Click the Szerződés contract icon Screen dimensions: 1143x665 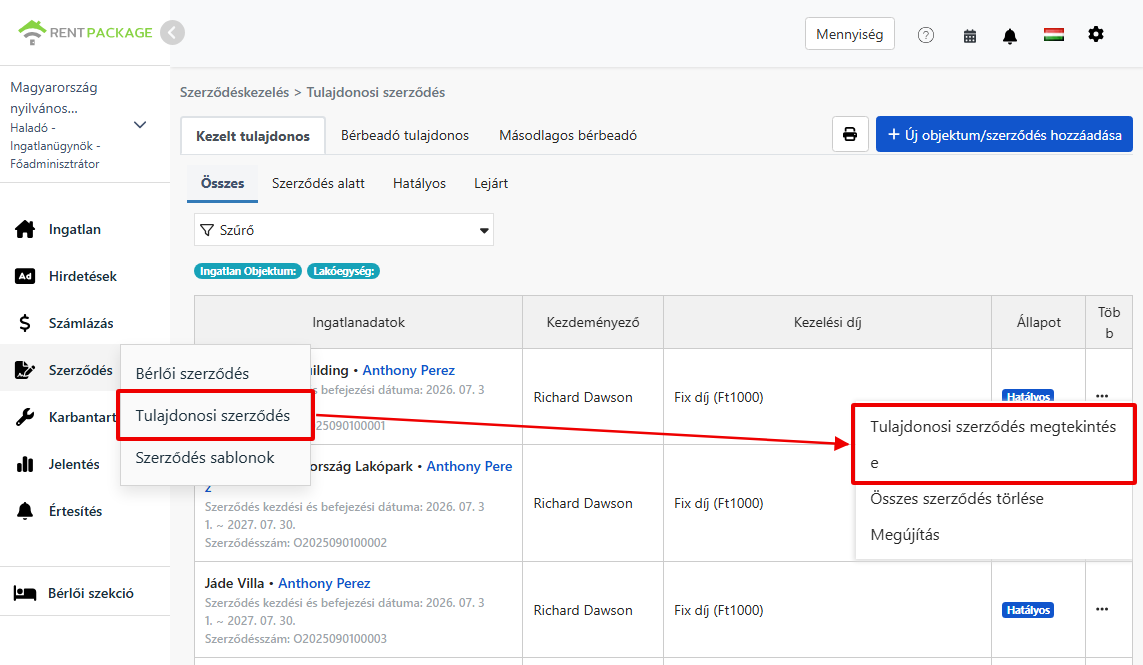(x=25, y=370)
